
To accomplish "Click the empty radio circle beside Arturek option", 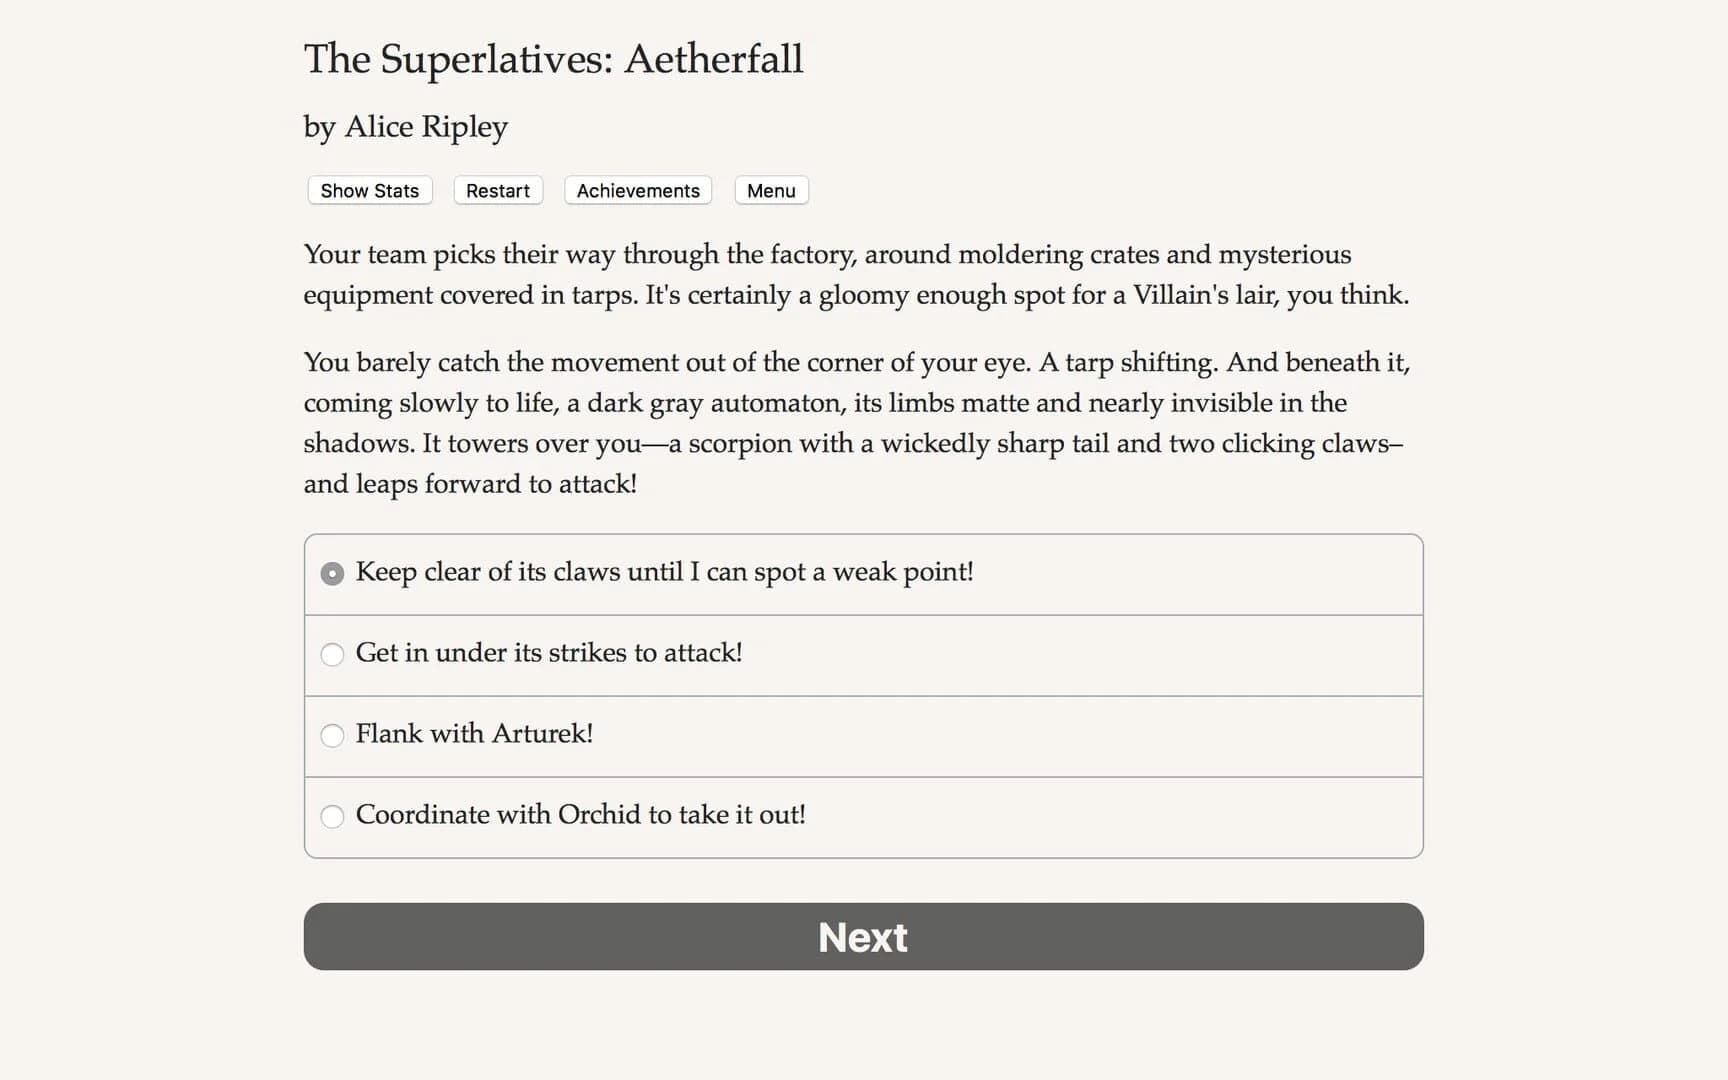I will click(332, 736).
